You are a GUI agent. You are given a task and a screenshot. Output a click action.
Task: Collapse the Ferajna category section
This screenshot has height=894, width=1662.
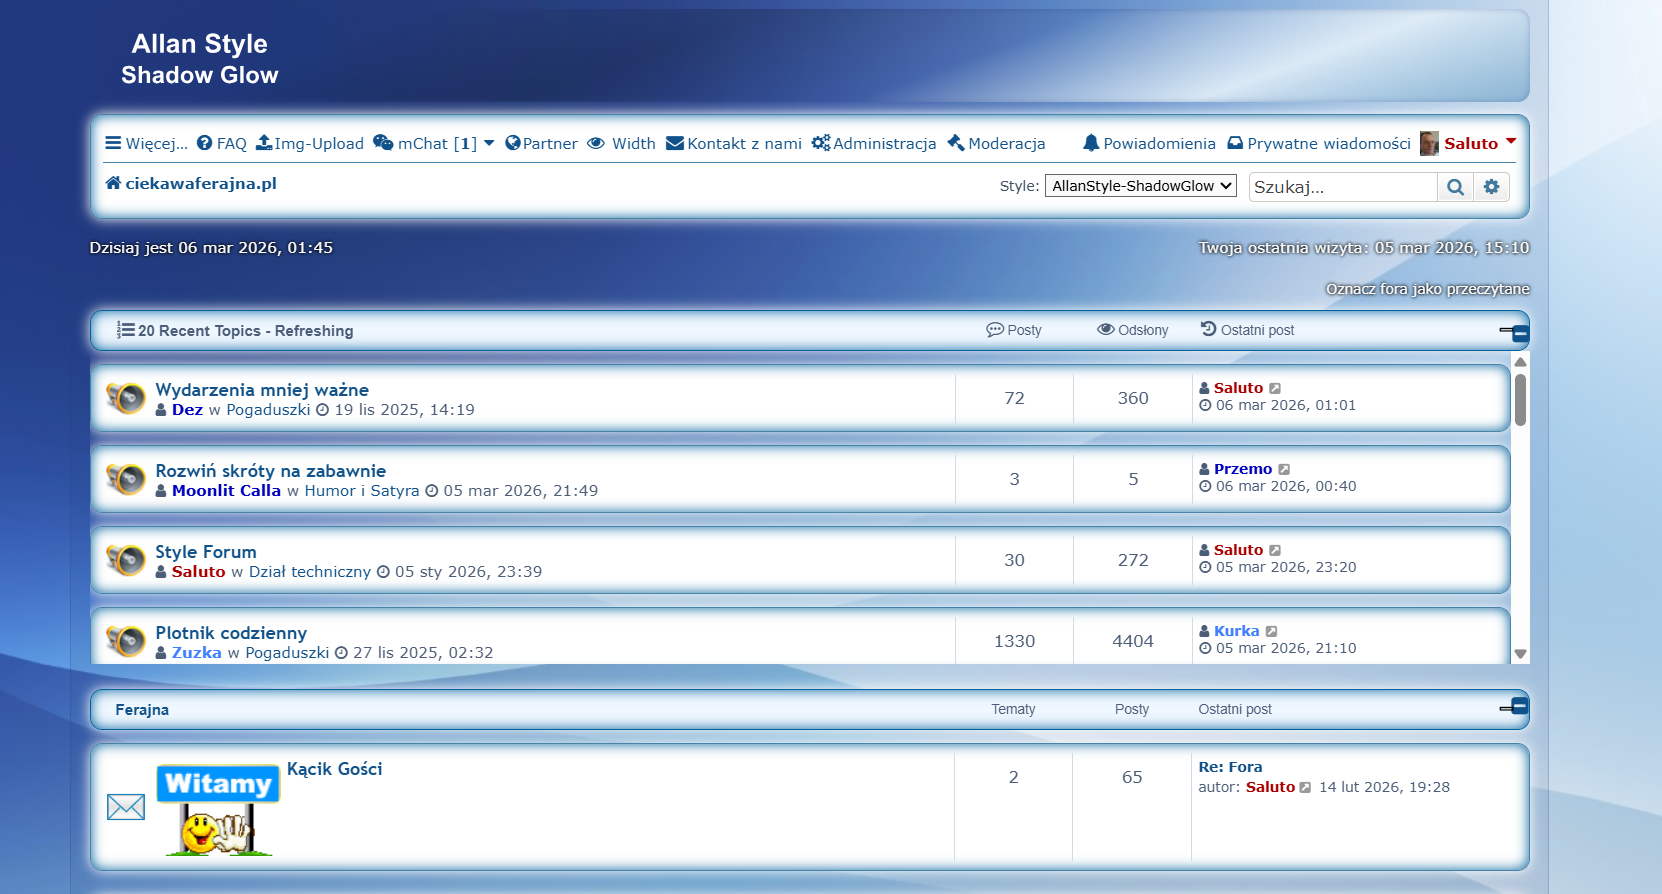1516,707
